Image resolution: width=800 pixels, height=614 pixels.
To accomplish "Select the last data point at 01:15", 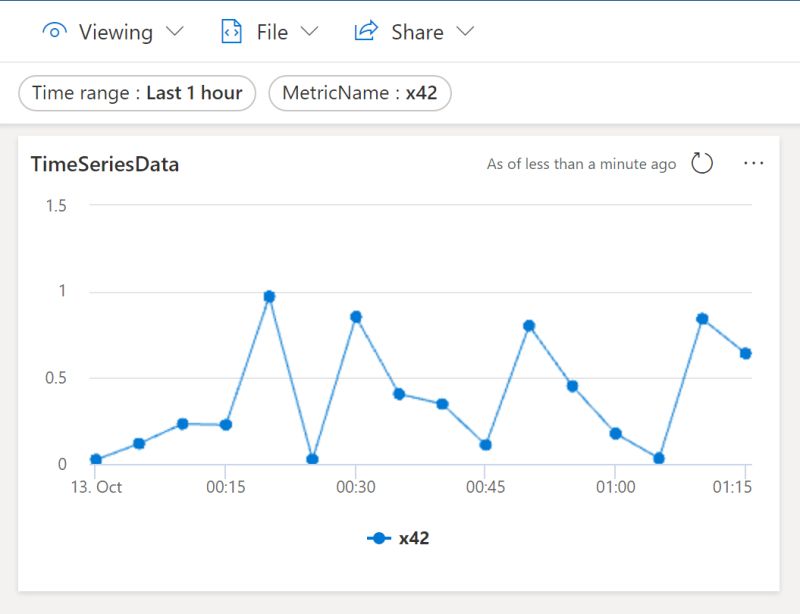I will (x=744, y=352).
